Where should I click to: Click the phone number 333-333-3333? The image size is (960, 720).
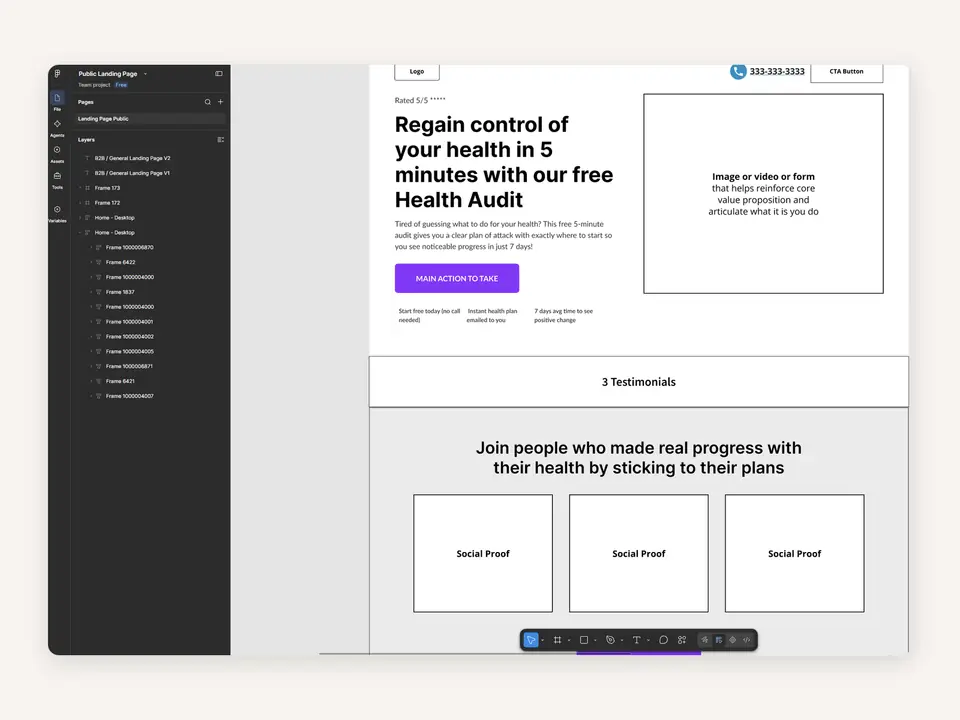point(777,72)
